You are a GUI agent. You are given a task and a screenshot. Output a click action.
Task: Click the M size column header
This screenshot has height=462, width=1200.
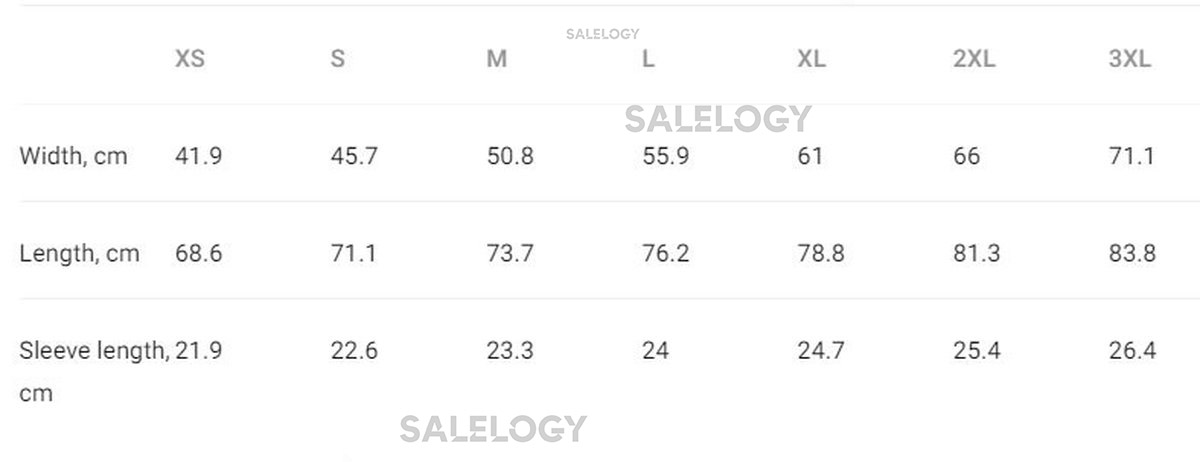pos(497,59)
